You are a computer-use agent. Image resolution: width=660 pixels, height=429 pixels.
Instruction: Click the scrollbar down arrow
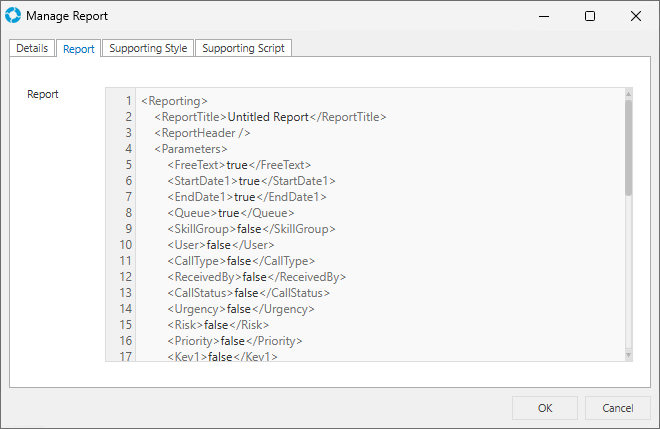[628, 354]
